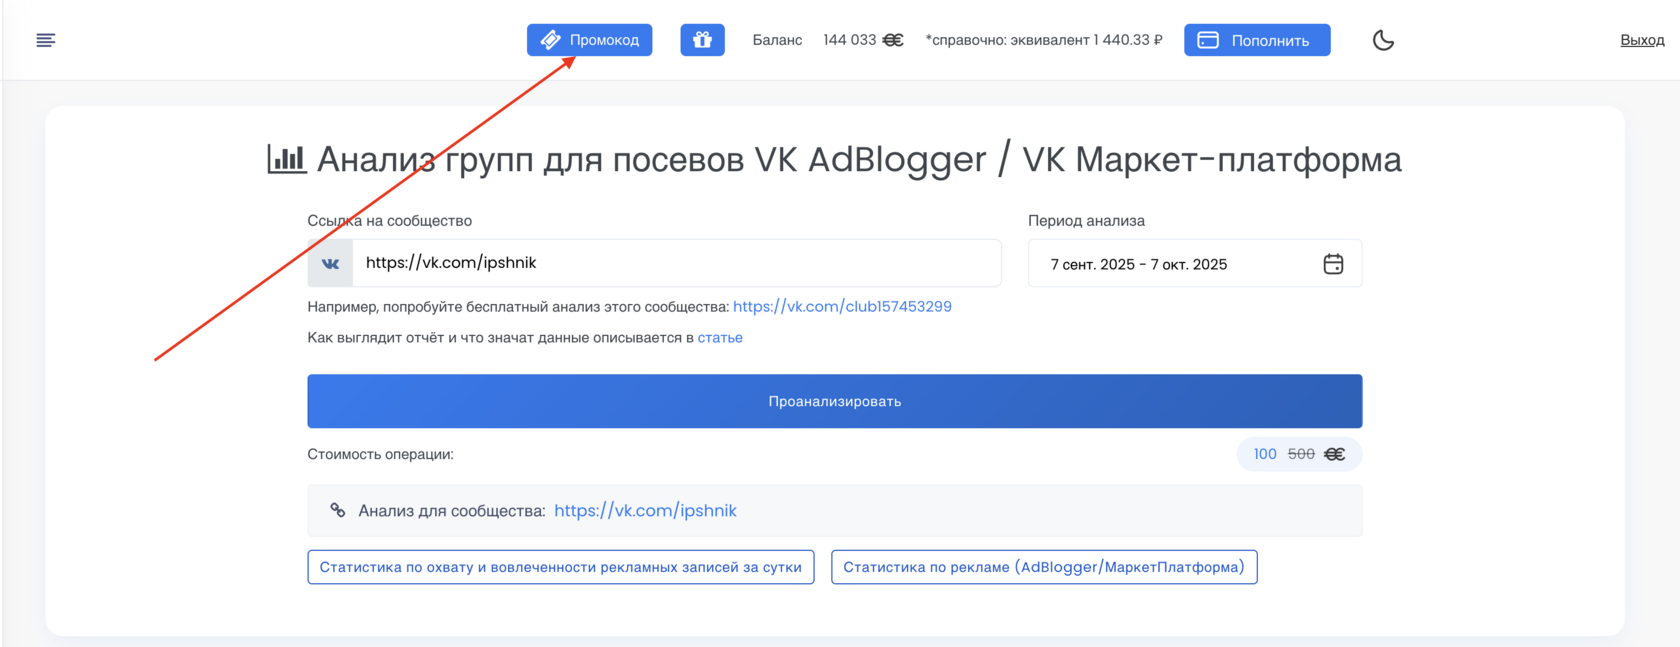Open the gift bonus icon button
Viewport: 1680px width, 647px height.
702,40
